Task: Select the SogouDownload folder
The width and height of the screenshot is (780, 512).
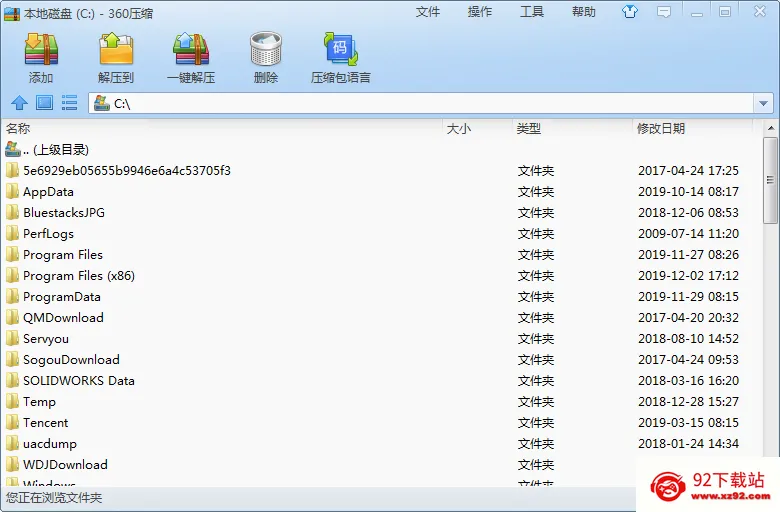Action: coord(71,360)
